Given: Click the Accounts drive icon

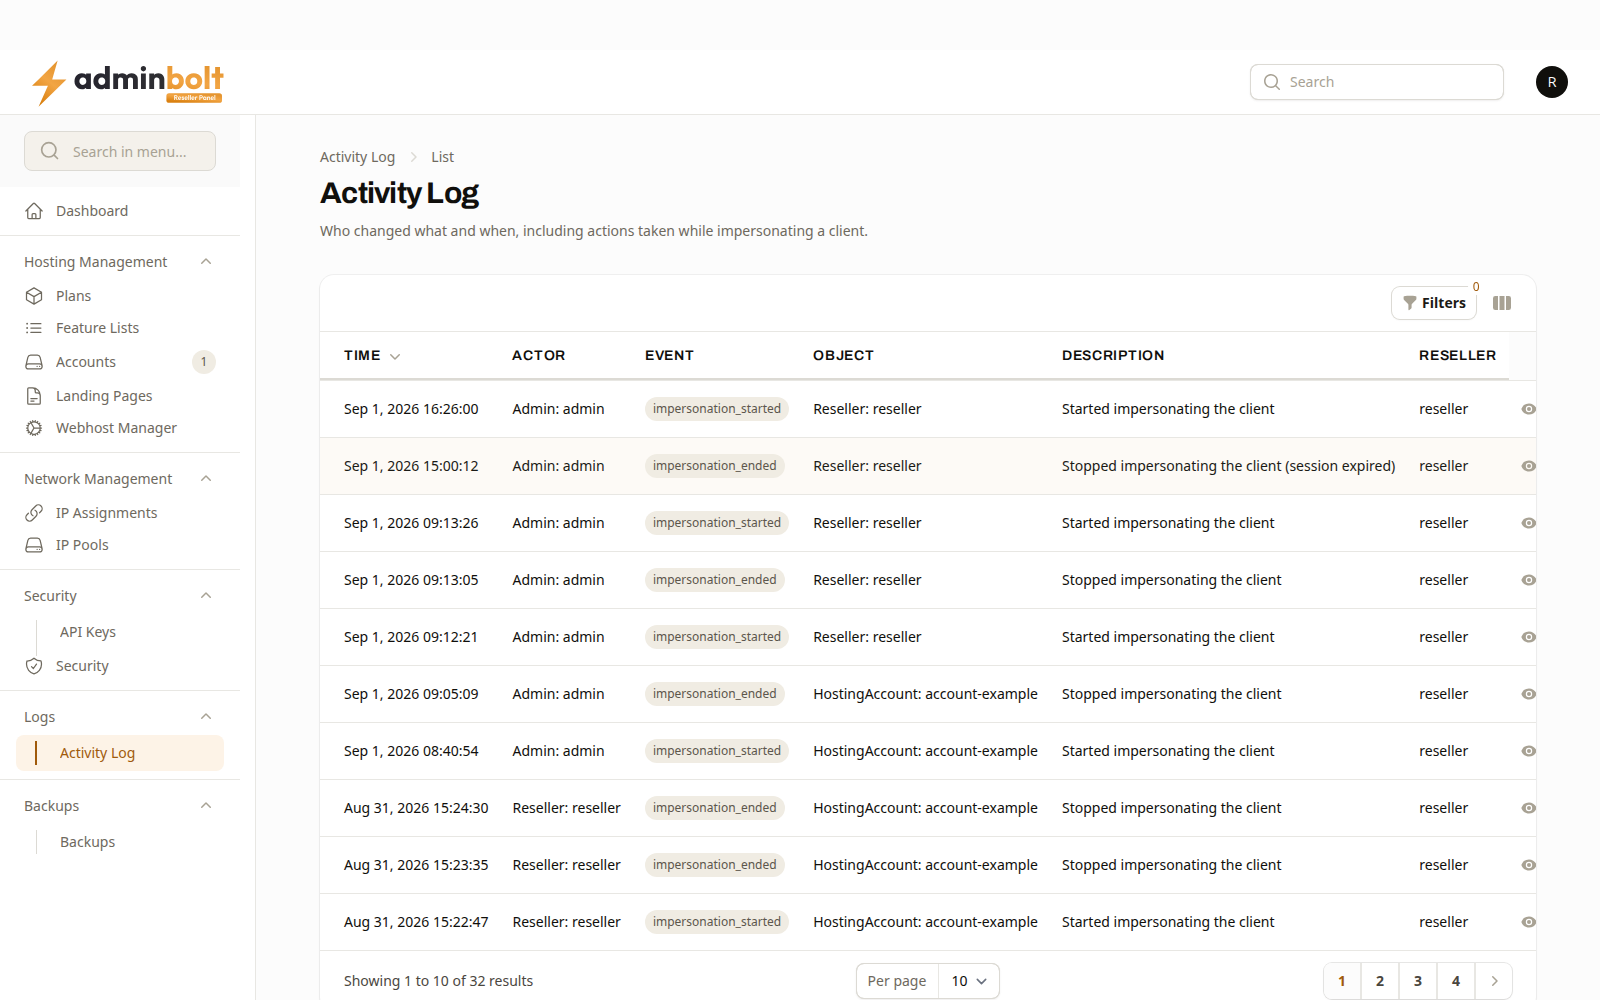Looking at the screenshot, I should [x=34, y=362].
